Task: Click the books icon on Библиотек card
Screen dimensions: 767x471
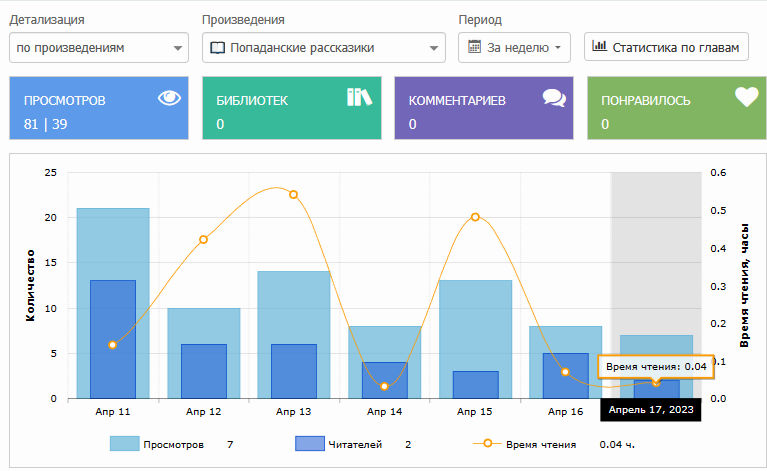Action: point(359,98)
